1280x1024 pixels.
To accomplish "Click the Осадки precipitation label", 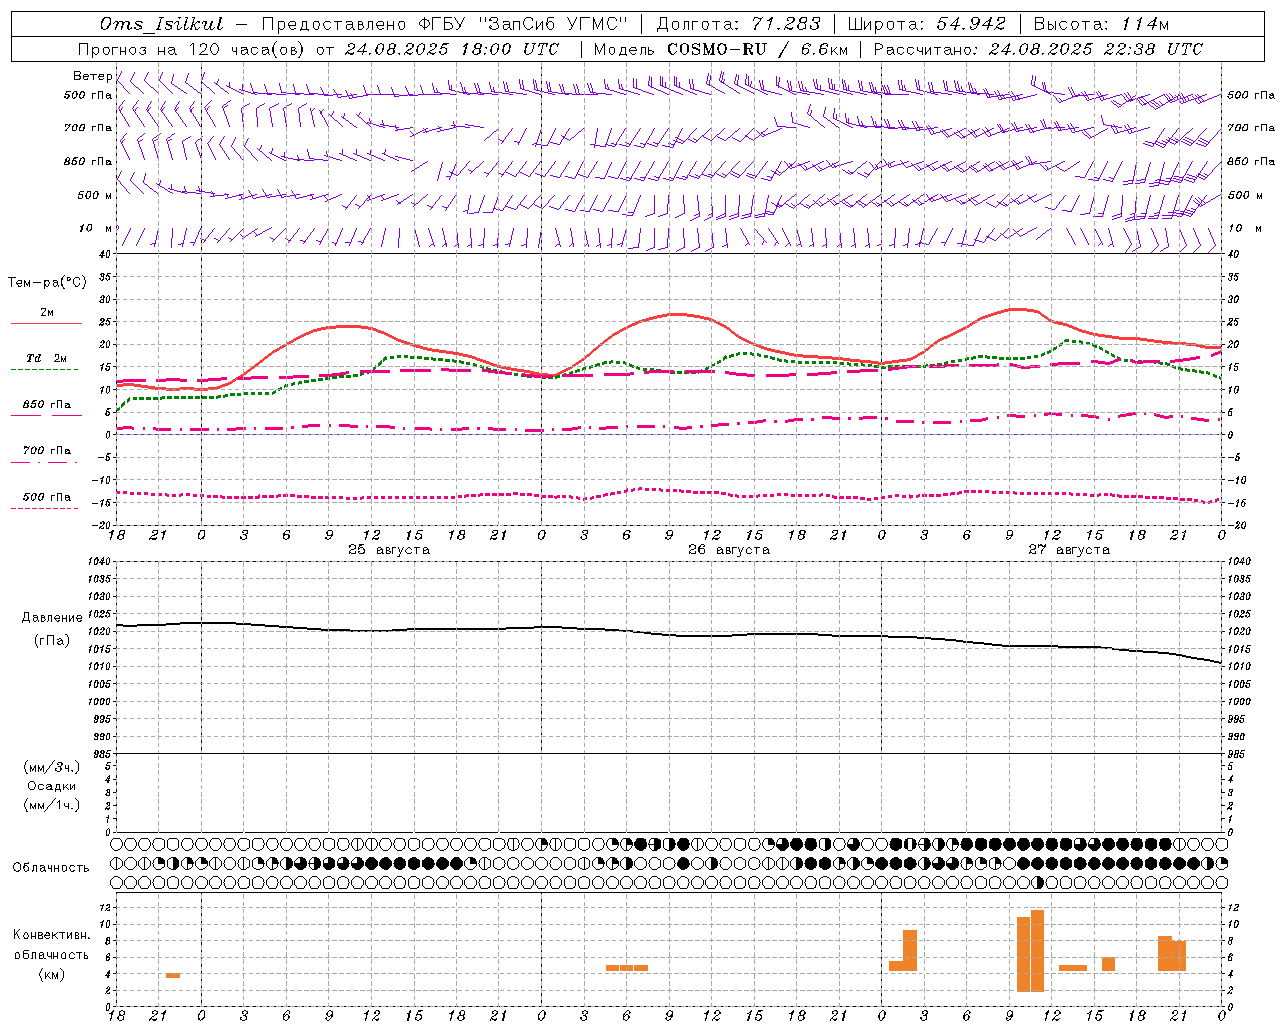I will tap(52, 786).
